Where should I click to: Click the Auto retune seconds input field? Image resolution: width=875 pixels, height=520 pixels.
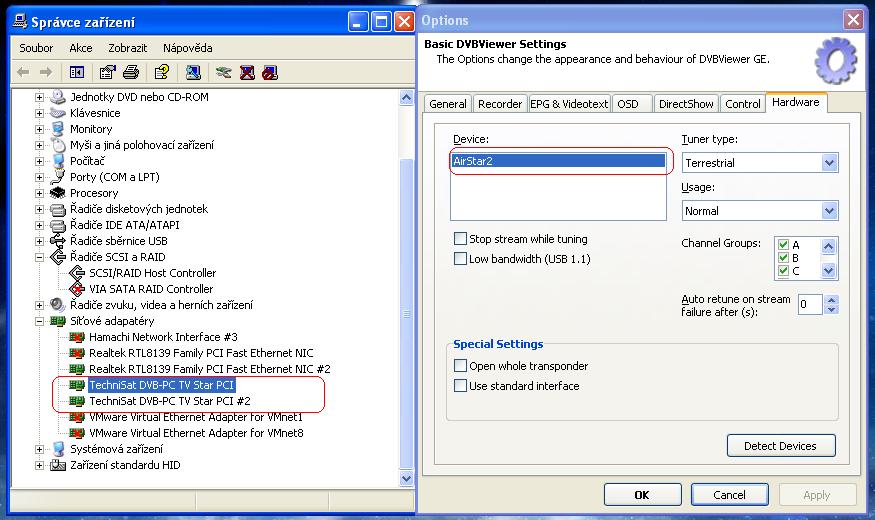click(811, 305)
